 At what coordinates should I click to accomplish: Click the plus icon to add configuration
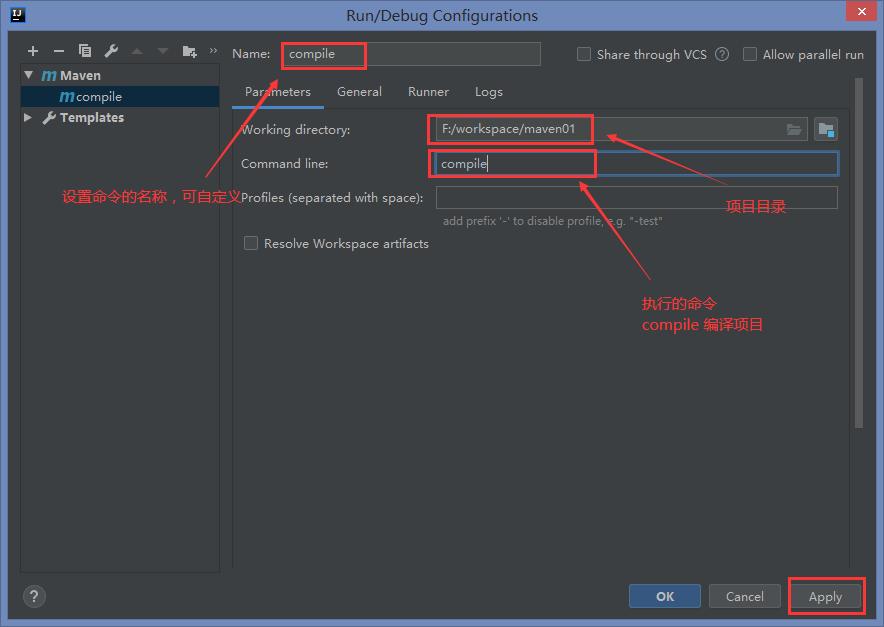(x=33, y=51)
